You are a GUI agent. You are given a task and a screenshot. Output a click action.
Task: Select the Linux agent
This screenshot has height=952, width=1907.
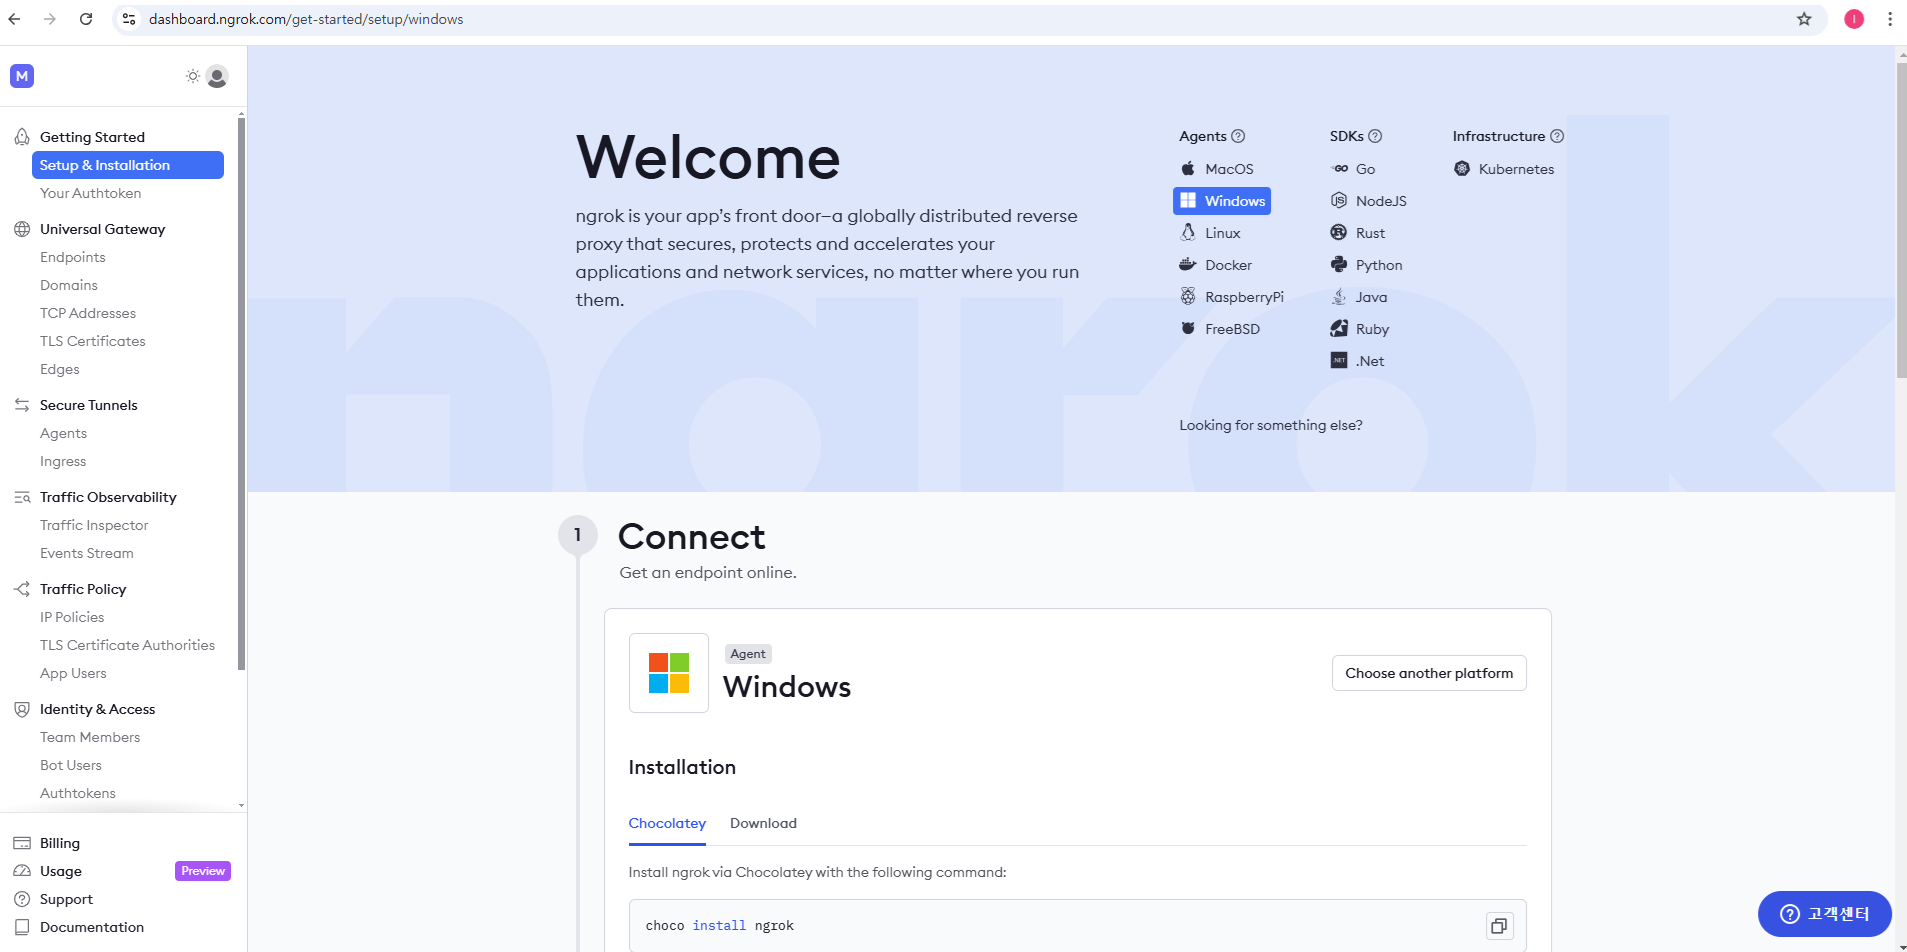pos(1211,233)
